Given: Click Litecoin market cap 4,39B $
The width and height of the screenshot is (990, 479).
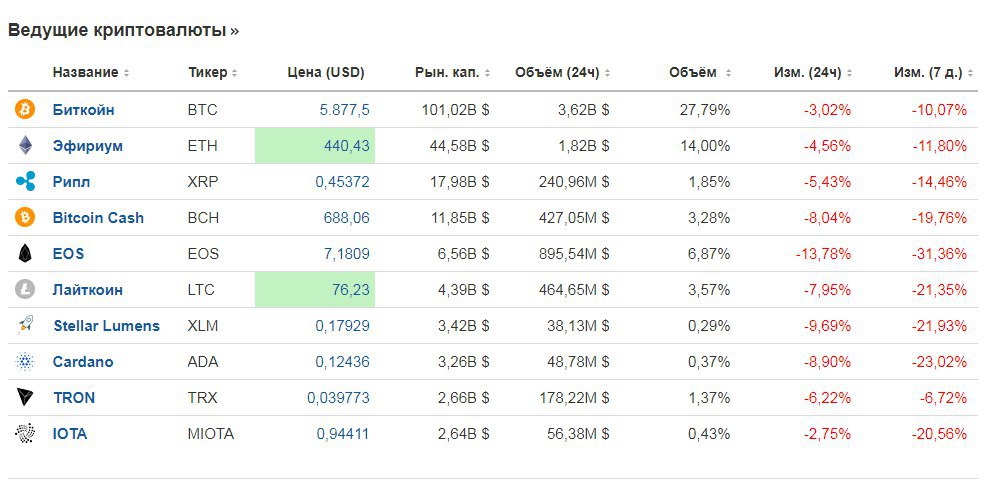Looking at the screenshot, I should coord(463,290).
